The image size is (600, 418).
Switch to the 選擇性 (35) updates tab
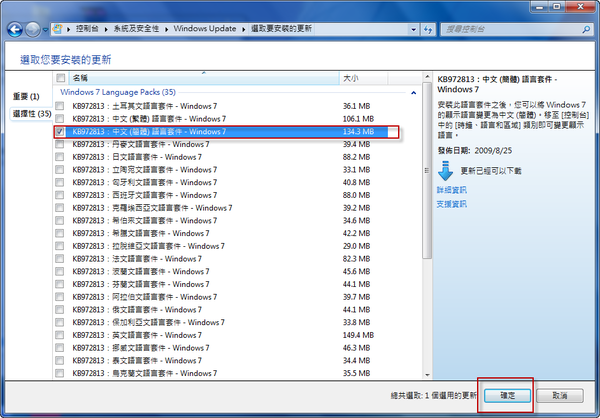[32, 114]
